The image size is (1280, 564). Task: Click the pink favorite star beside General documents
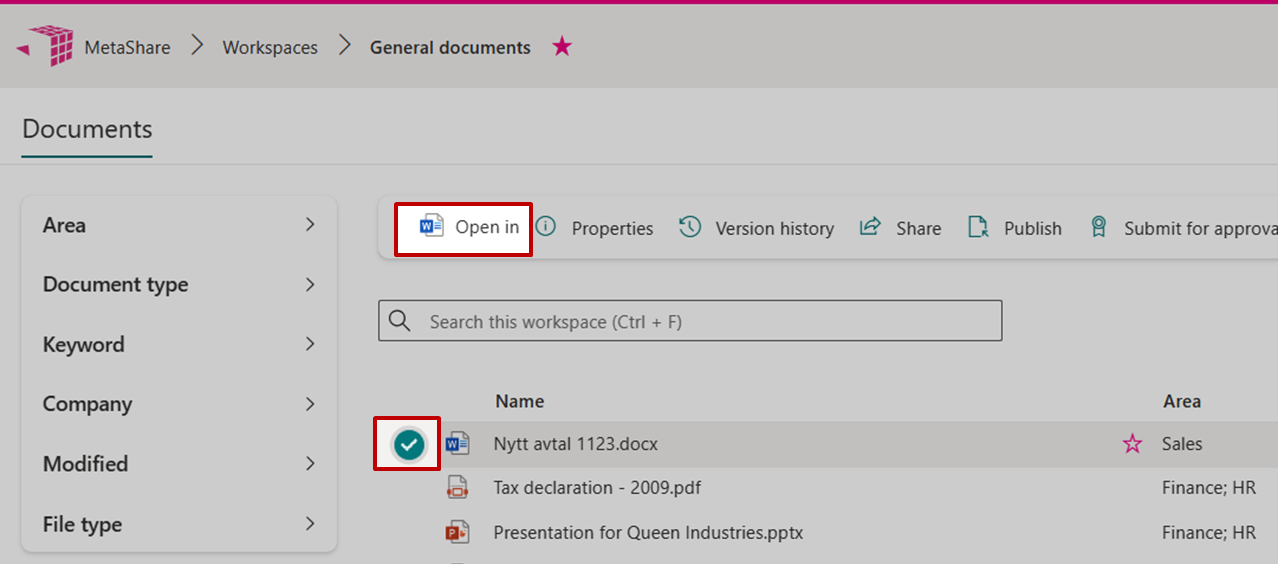(x=562, y=47)
